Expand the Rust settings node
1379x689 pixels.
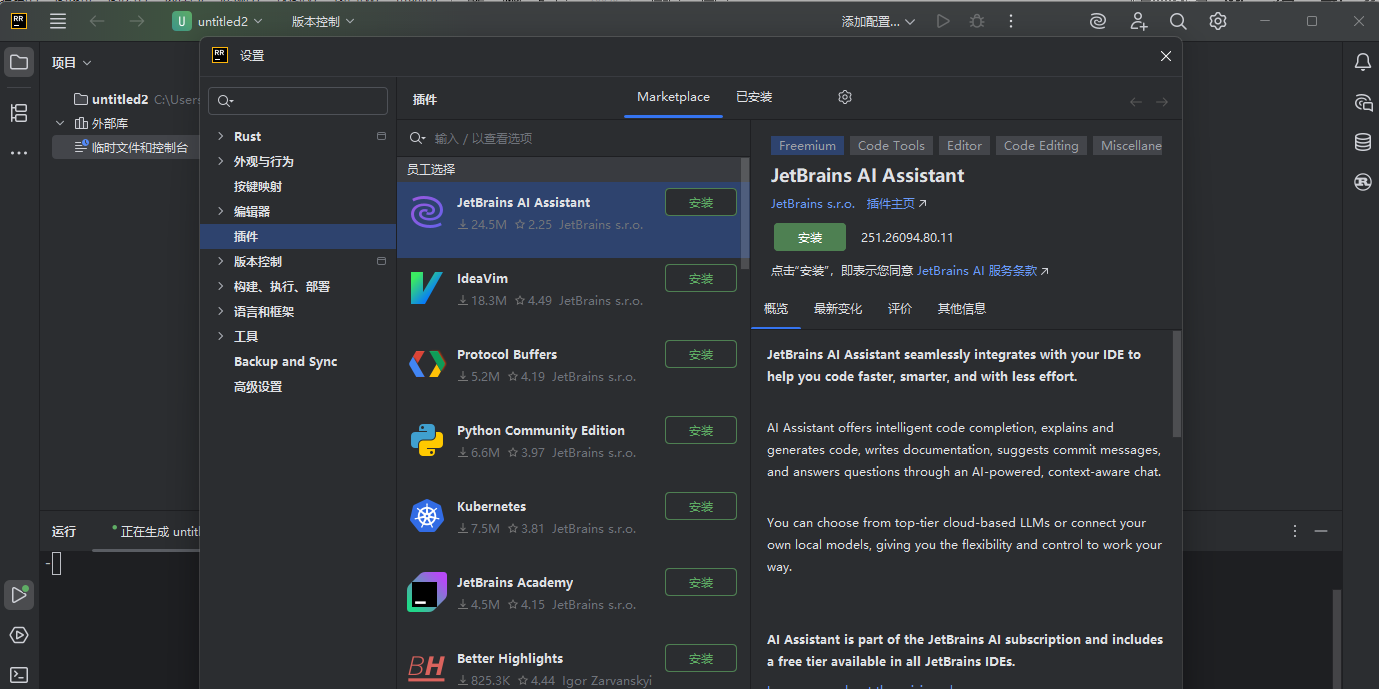pyautogui.click(x=220, y=137)
